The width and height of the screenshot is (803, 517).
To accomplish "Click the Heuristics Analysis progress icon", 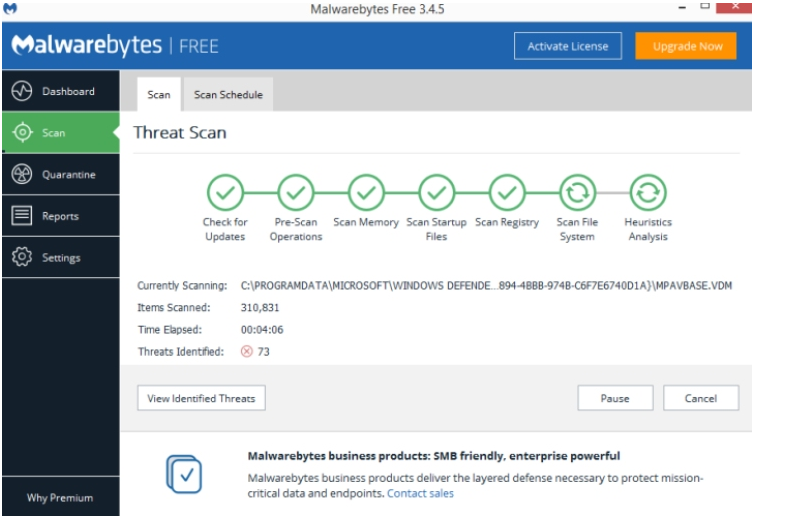I will [648, 193].
